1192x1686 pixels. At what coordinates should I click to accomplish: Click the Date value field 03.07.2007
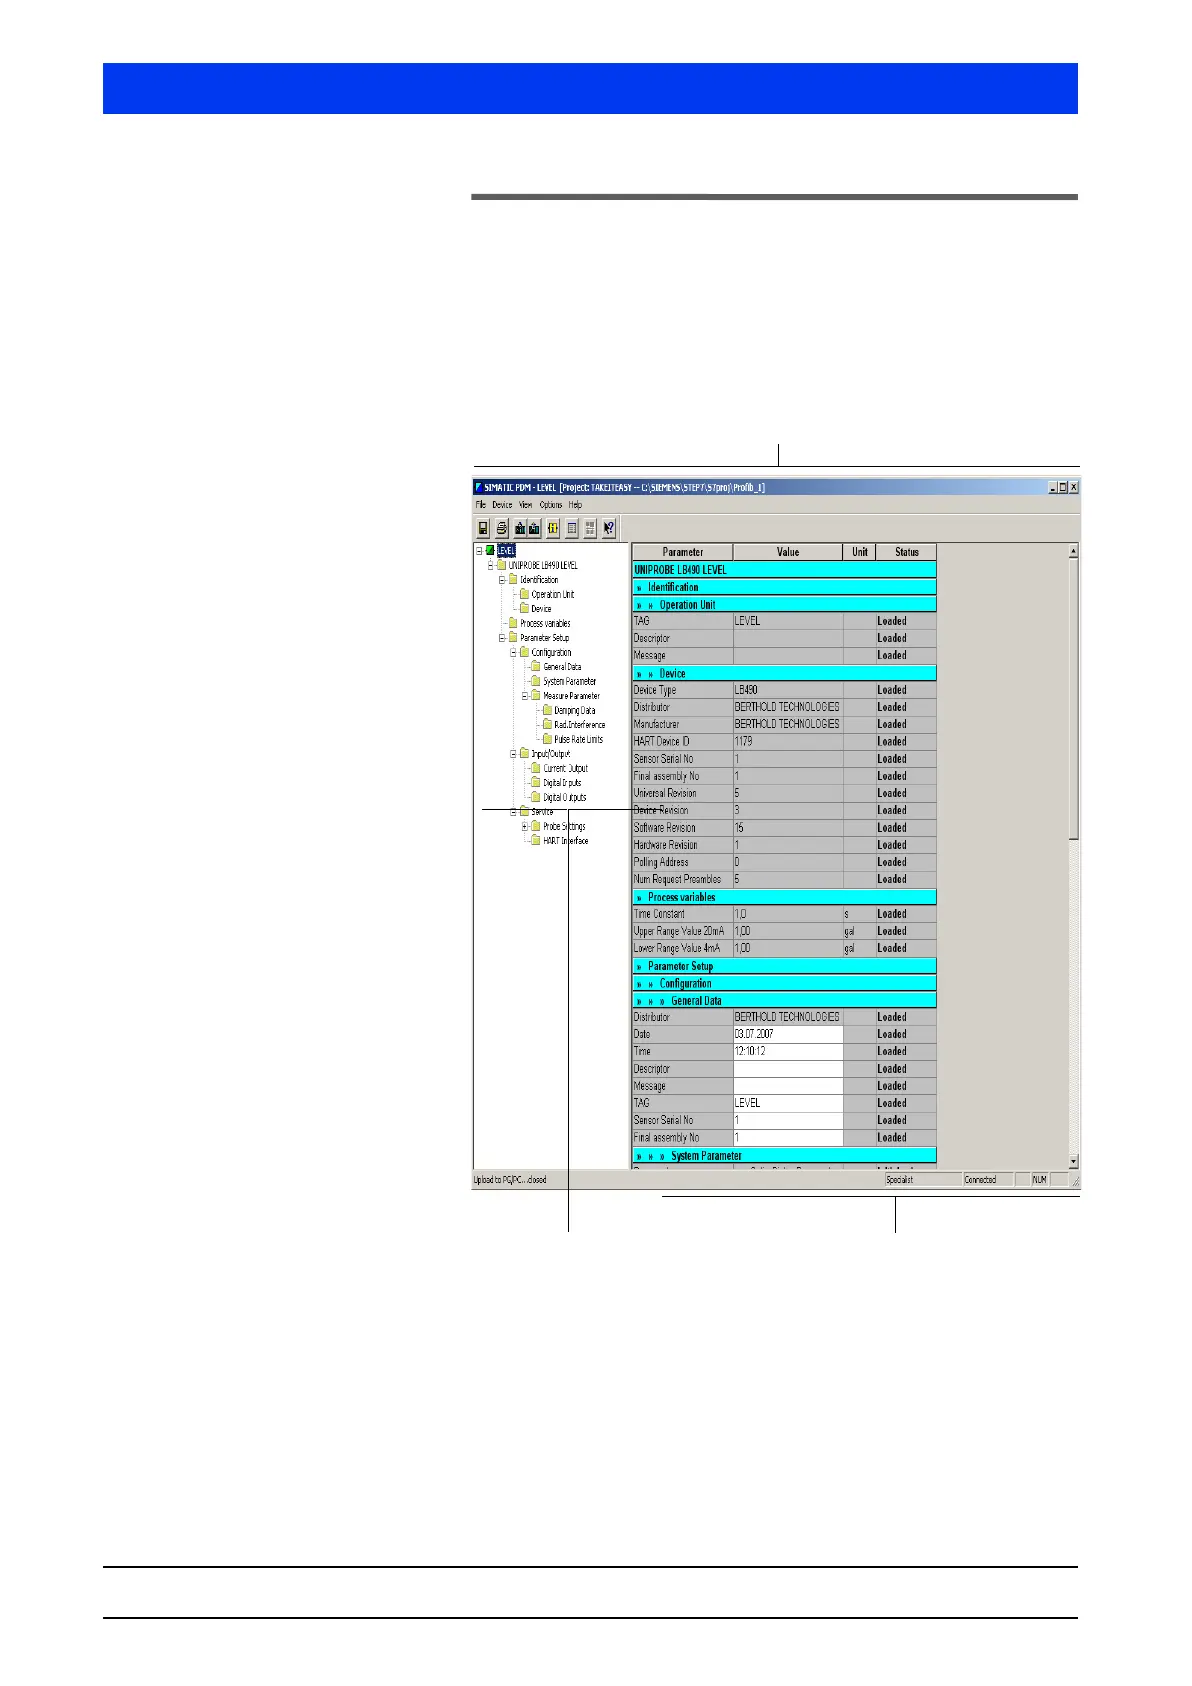coord(788,1034)
